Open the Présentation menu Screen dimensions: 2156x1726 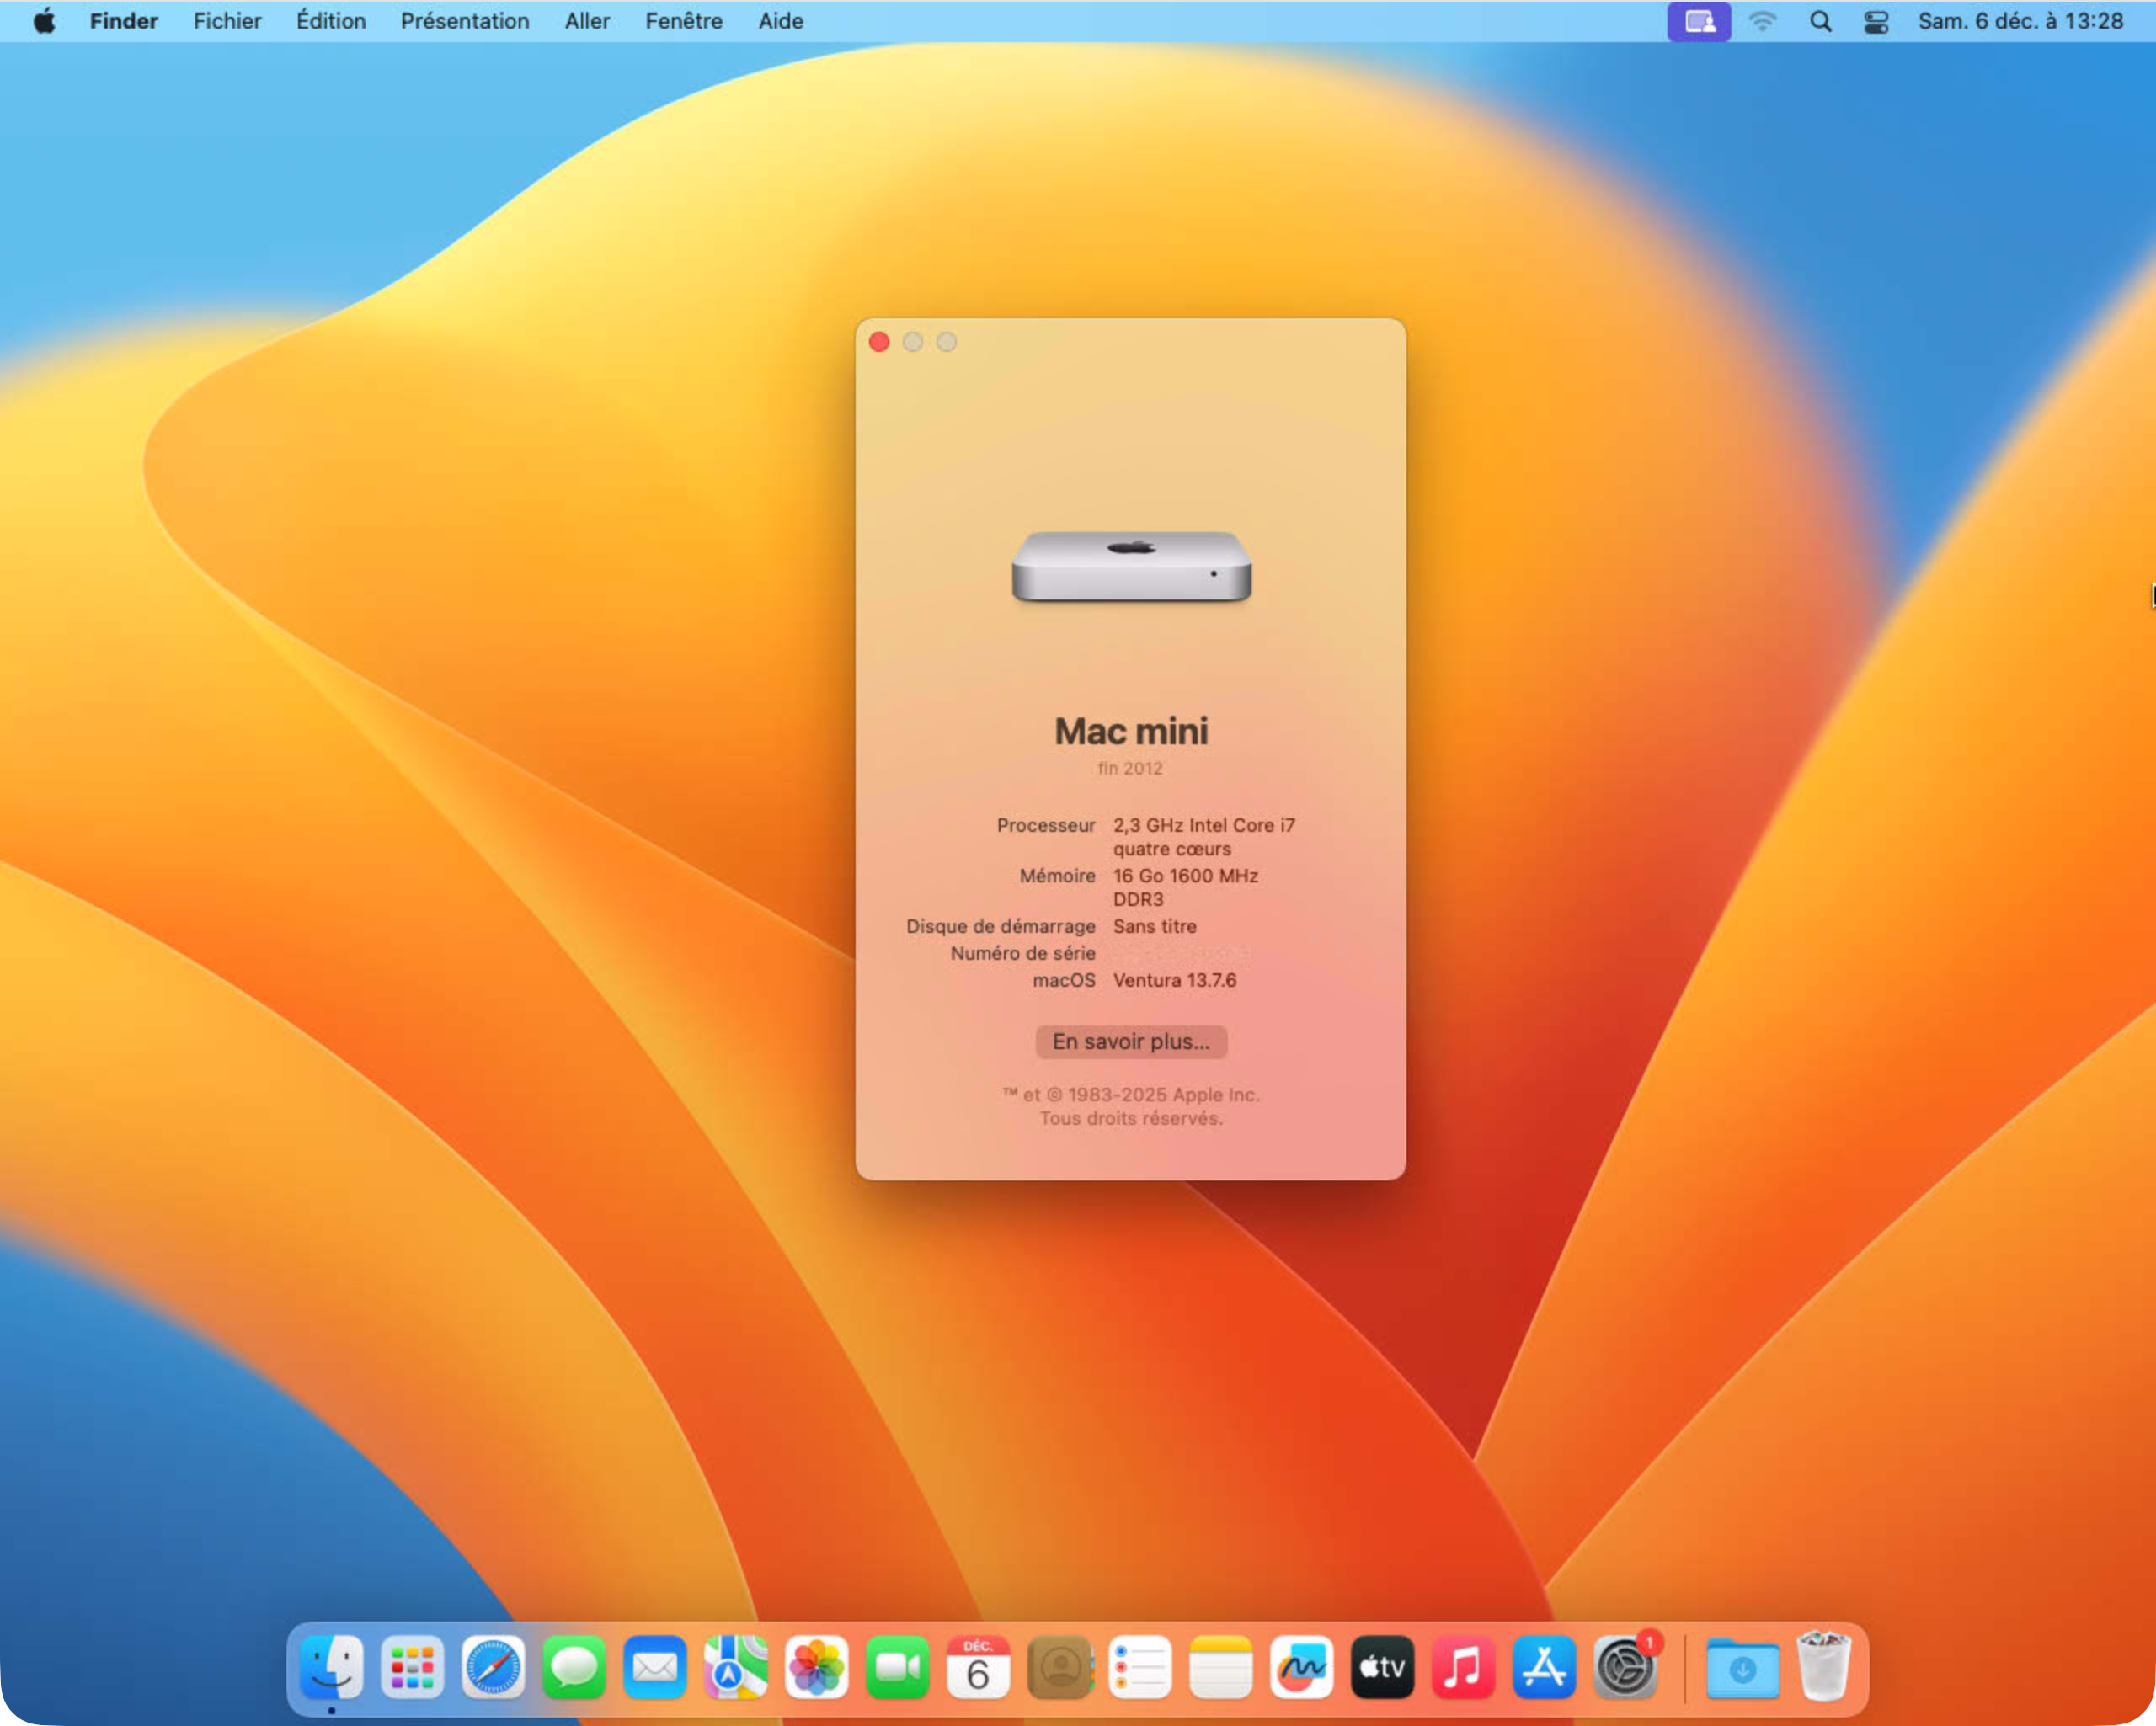click(x=465, y=21)
